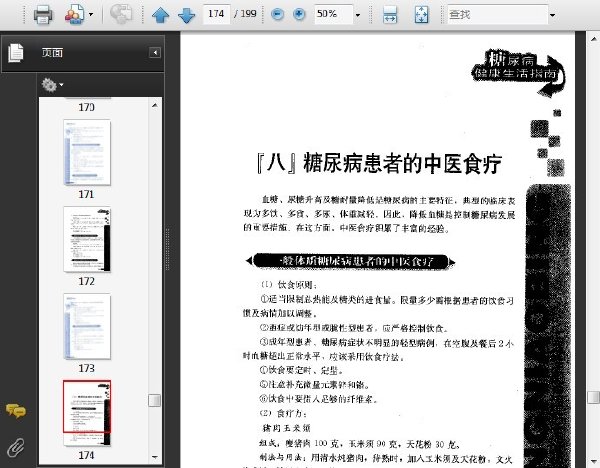
Task: Expand the collaborate icon dropdown arrow
Action: (x=91, y=15)
